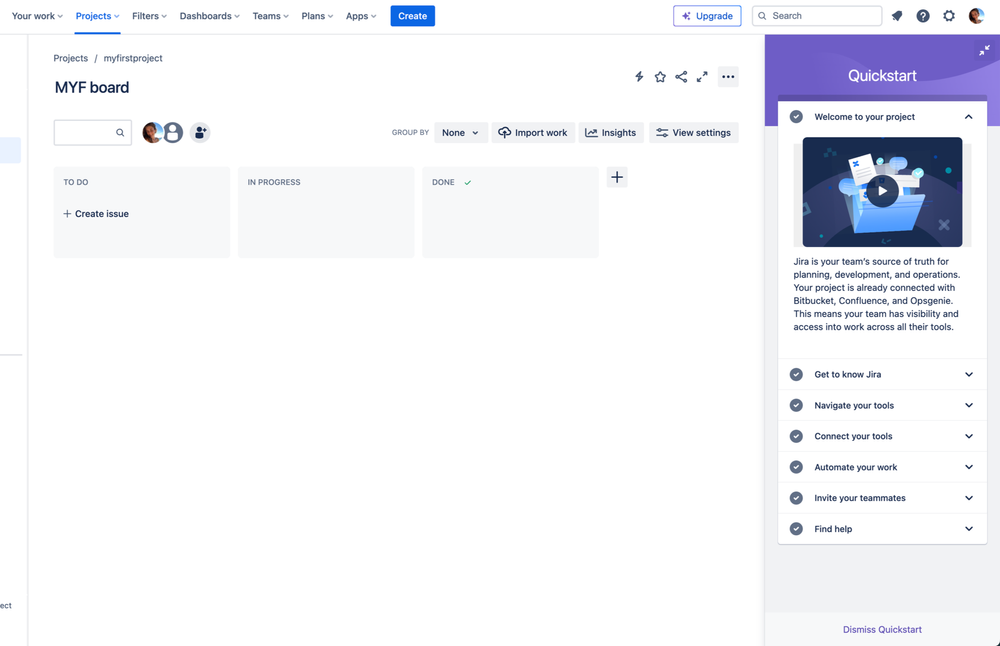Click the IN PROGRESS column header
This screenshot has height=646, width=1000.
click(x=274, y=182)
